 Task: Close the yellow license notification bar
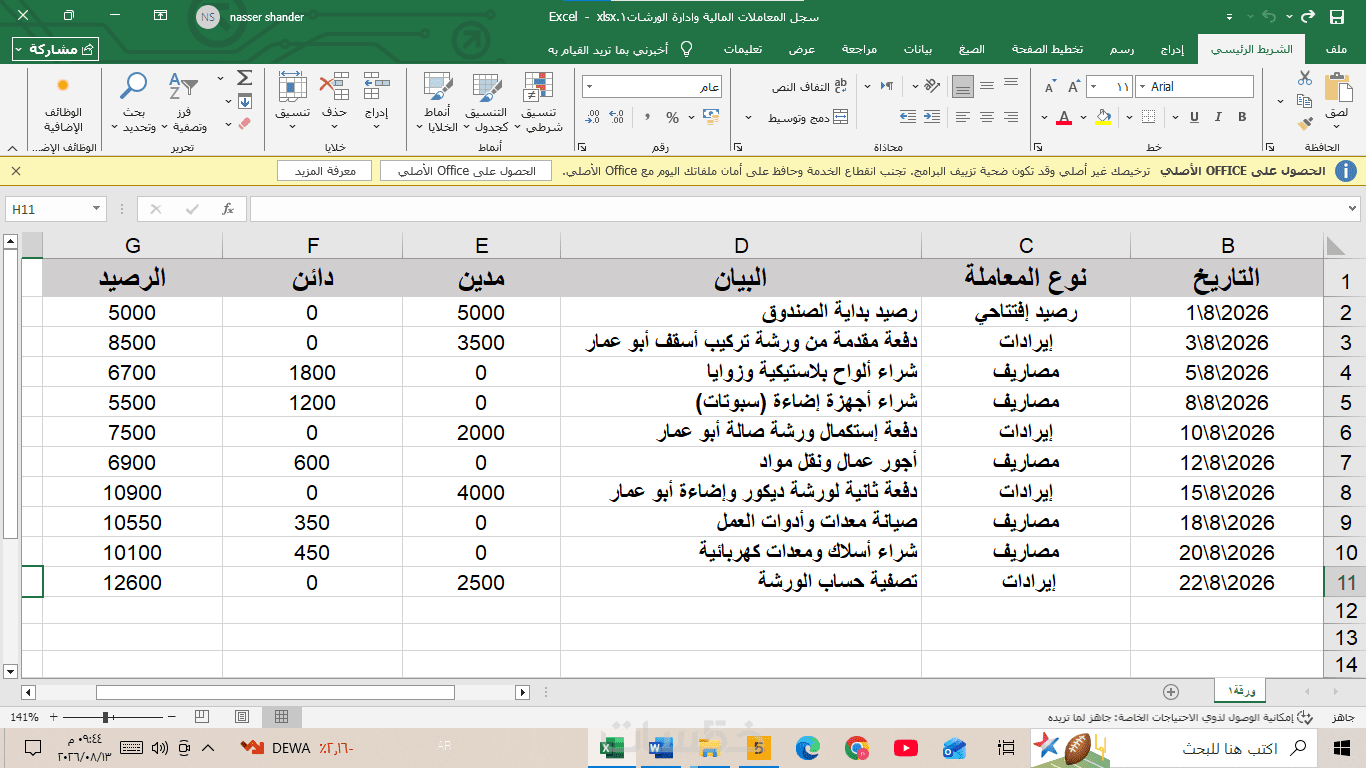tap(15, 171)
